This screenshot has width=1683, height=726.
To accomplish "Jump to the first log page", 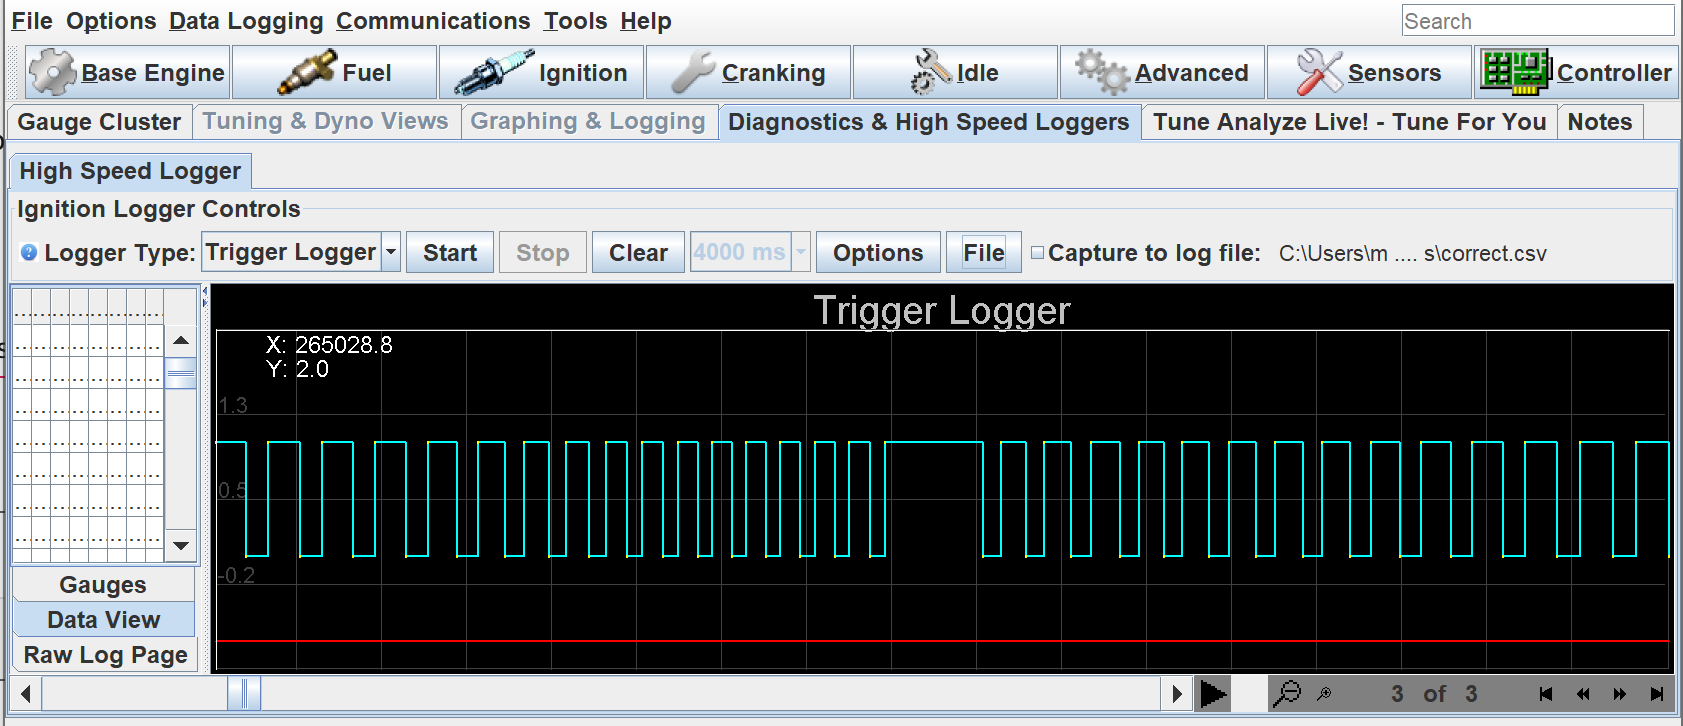I will click(1546, 694).
